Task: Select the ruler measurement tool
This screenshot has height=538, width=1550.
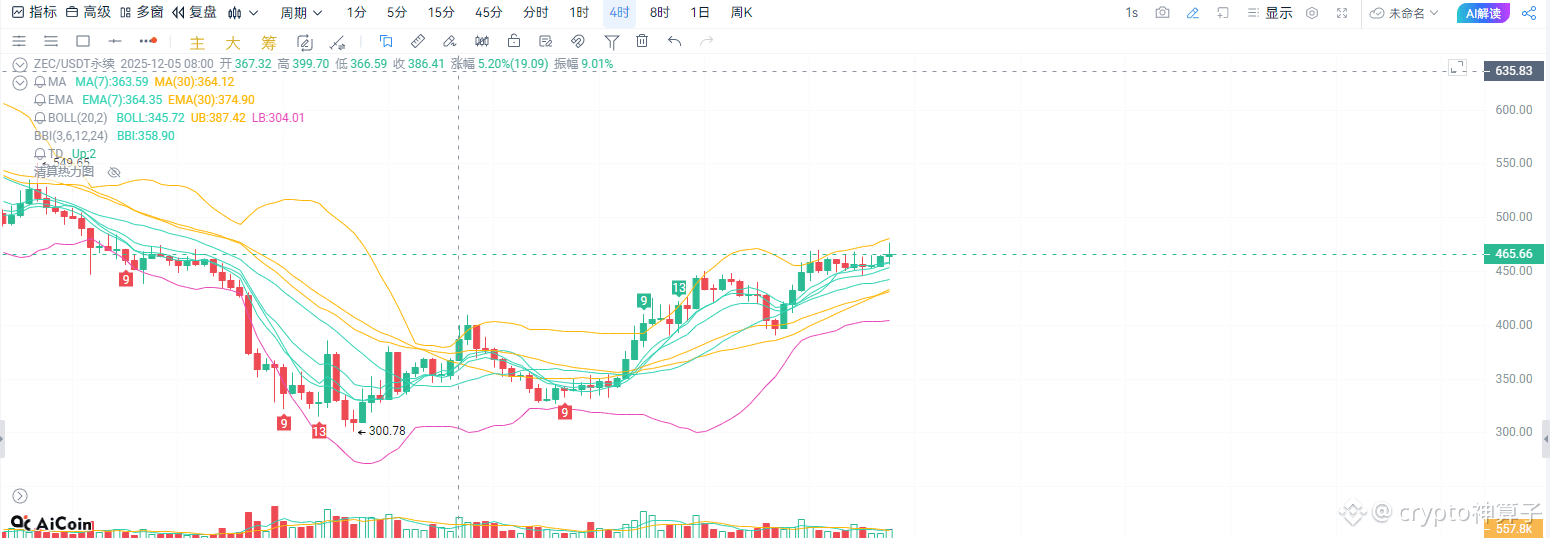Action: pyautogui.click(x=418, y=41)
